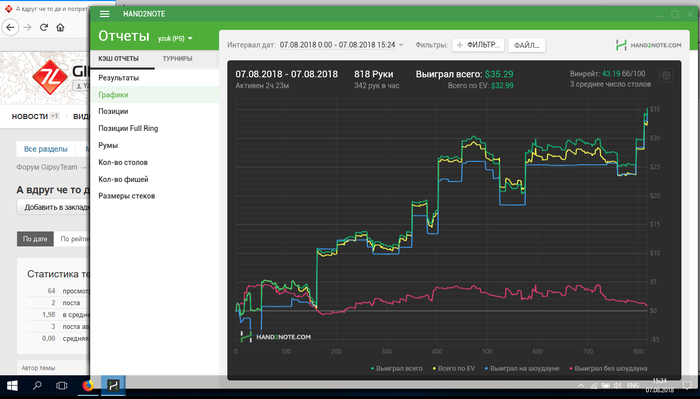The height and width of the screenshot is (399, 700).
Task: Click the ENG language indicator
Action: pos(633,386)
